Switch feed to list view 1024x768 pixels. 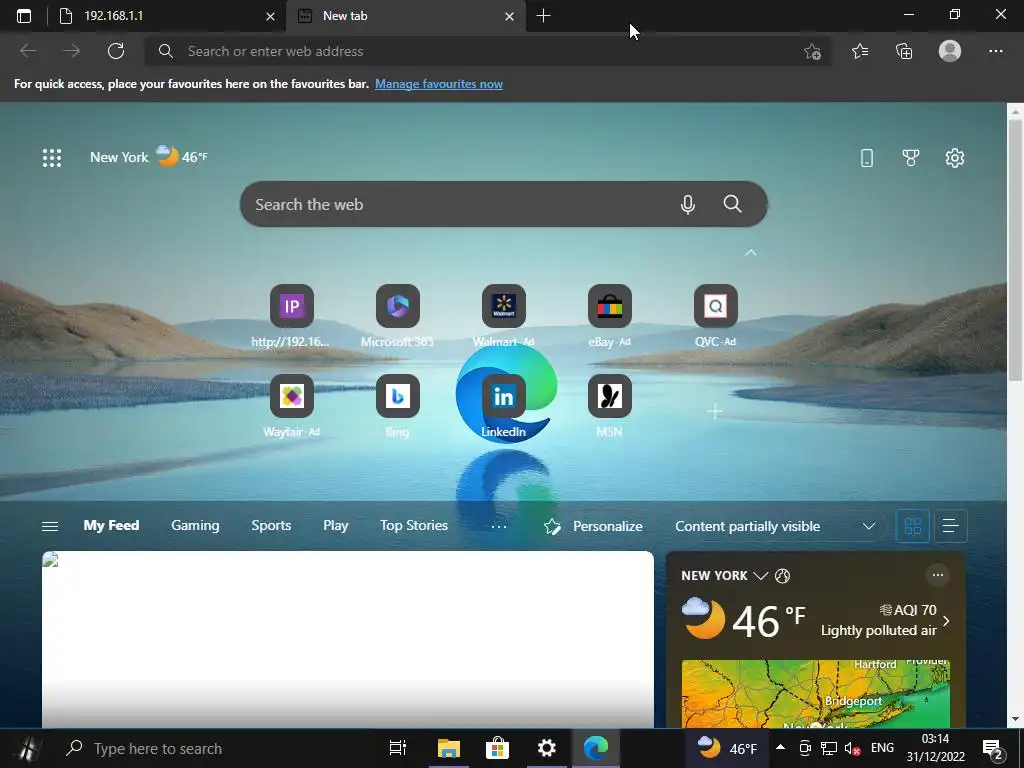(x=950, y=526)
